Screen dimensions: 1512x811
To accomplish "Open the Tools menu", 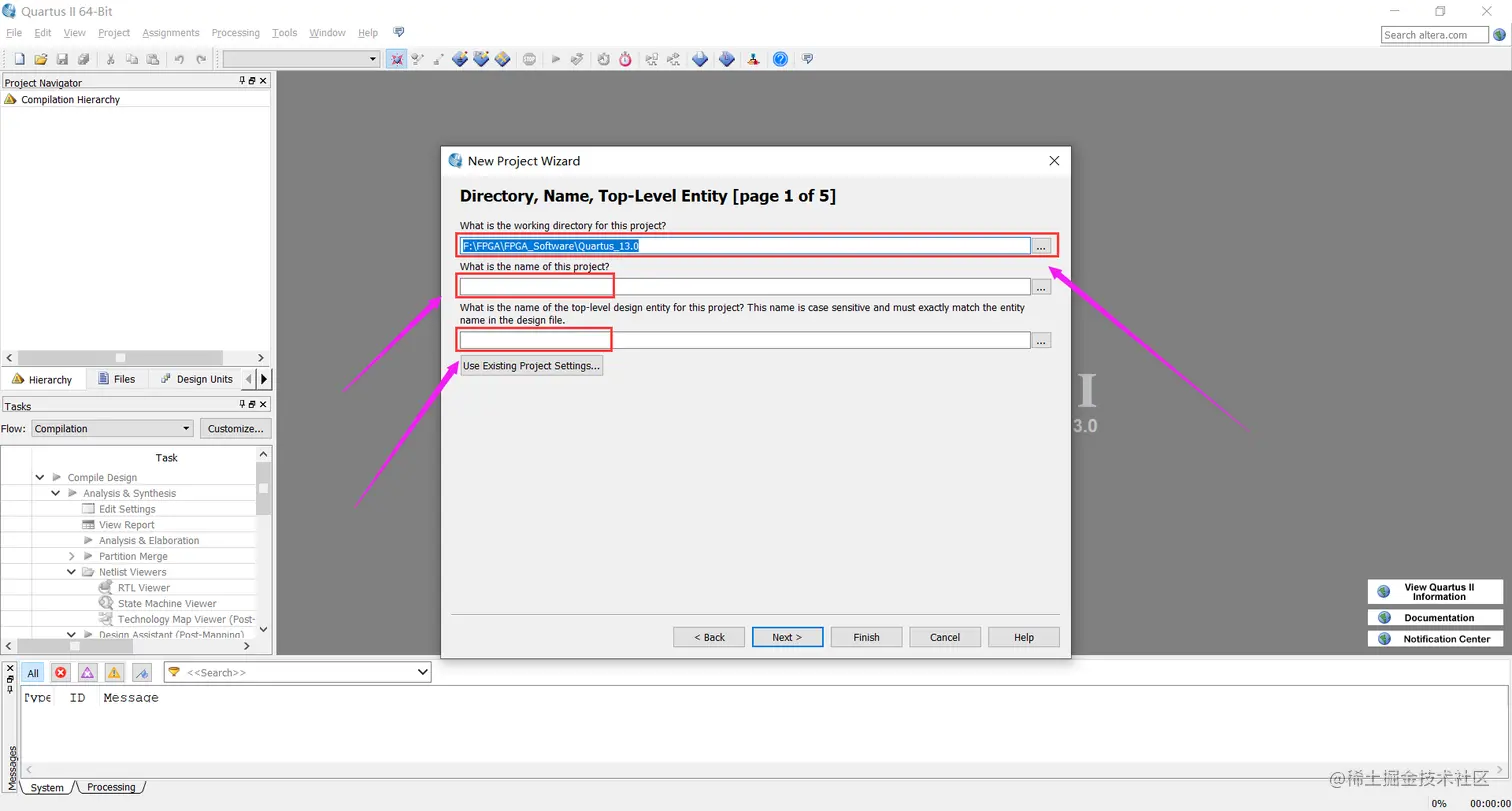I will [285, 33].
